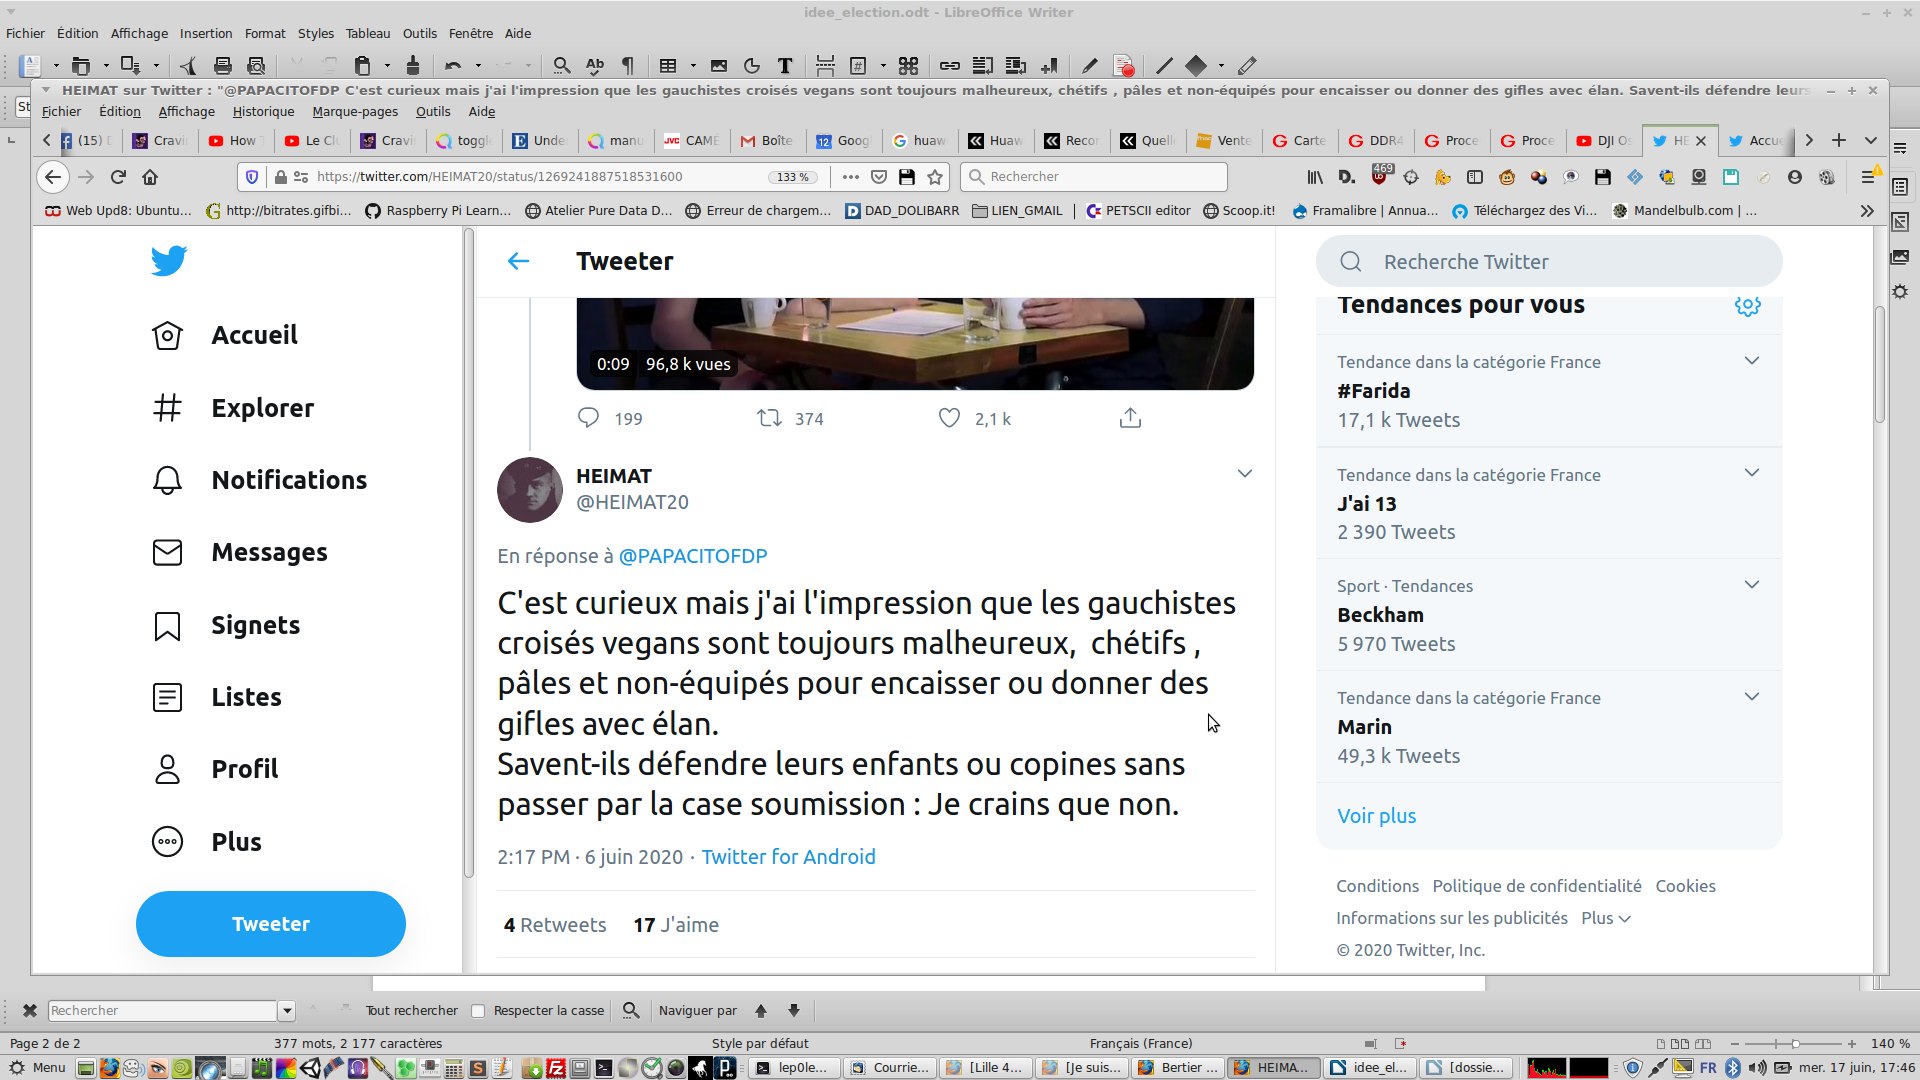
Task: Click the retweet icon showing 374
Action: pos(769,418)
